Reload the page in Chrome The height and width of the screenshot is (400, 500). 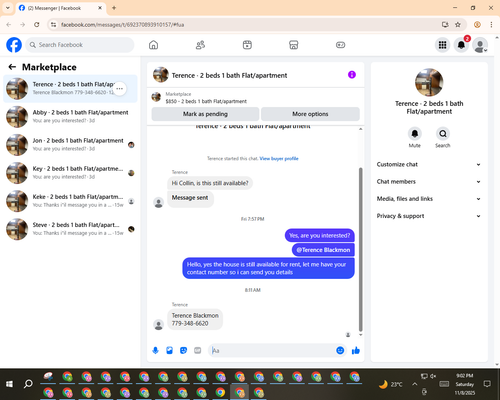point(37,25)
